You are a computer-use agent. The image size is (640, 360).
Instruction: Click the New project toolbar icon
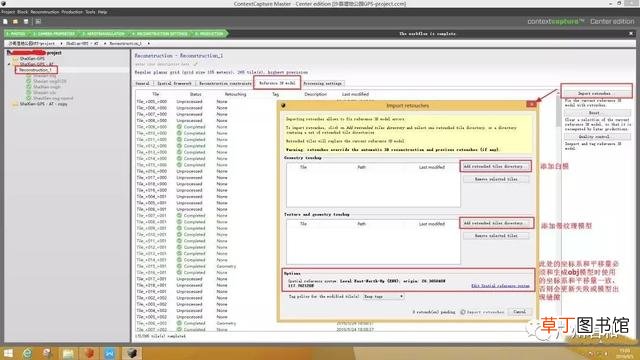(x=5, y=22)
